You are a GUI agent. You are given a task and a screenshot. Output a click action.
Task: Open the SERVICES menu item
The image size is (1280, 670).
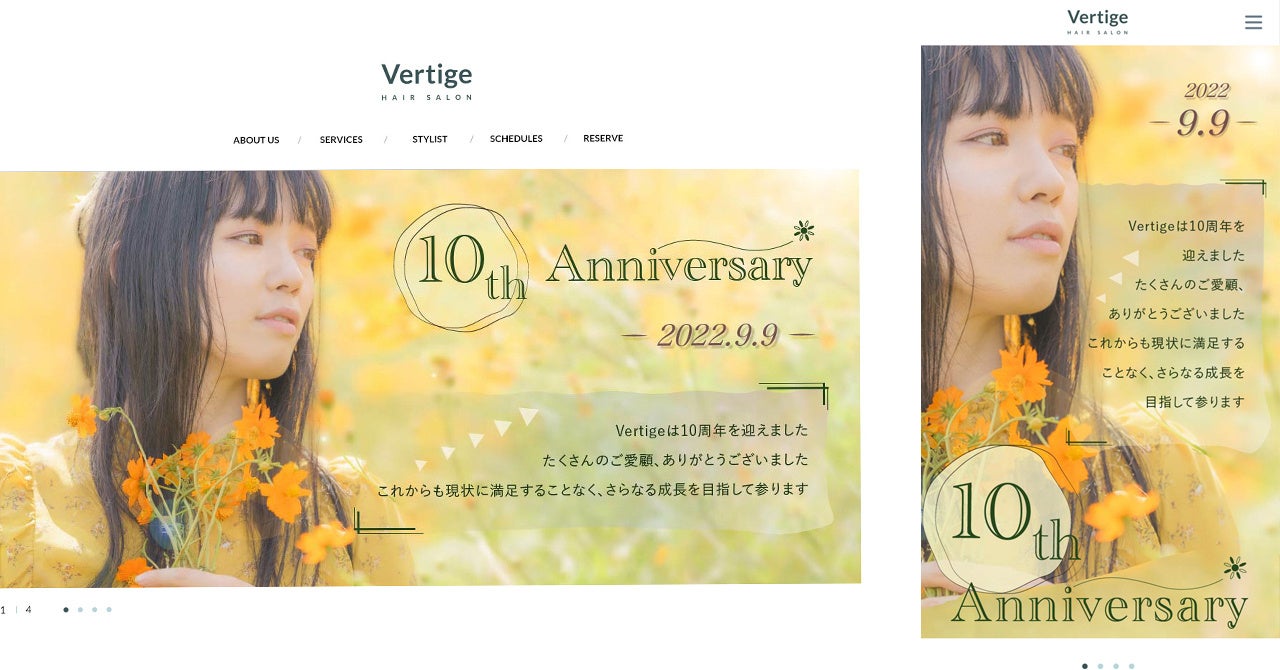[341, 140]
